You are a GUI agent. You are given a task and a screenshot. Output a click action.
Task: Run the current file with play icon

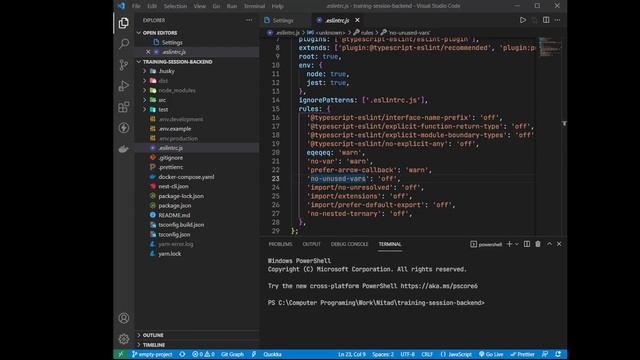pyautogui.click(x=522, y=20)
